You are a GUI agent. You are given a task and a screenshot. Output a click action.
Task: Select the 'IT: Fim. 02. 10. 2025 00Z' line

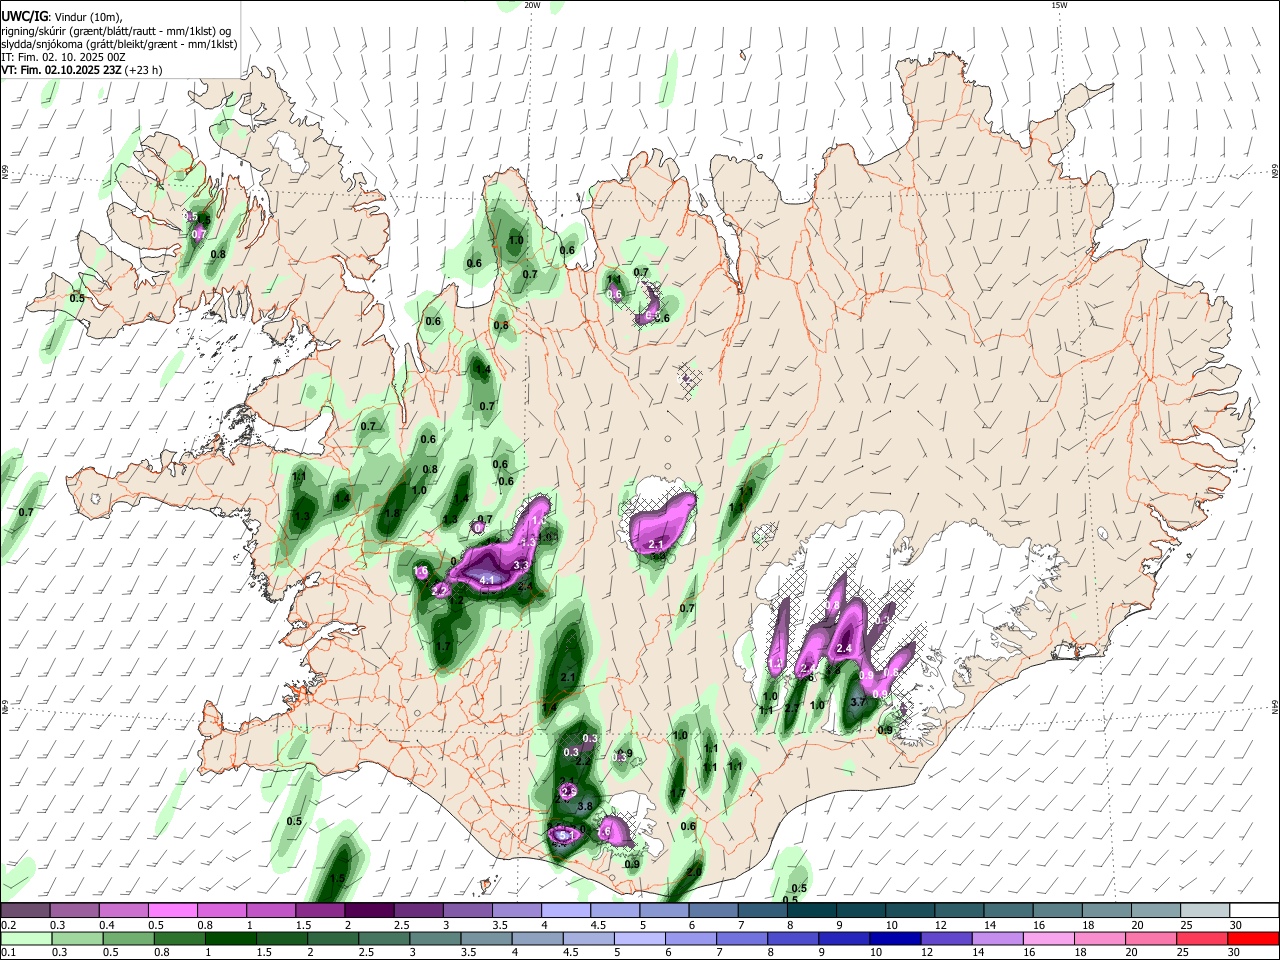[x=63, y=57]
